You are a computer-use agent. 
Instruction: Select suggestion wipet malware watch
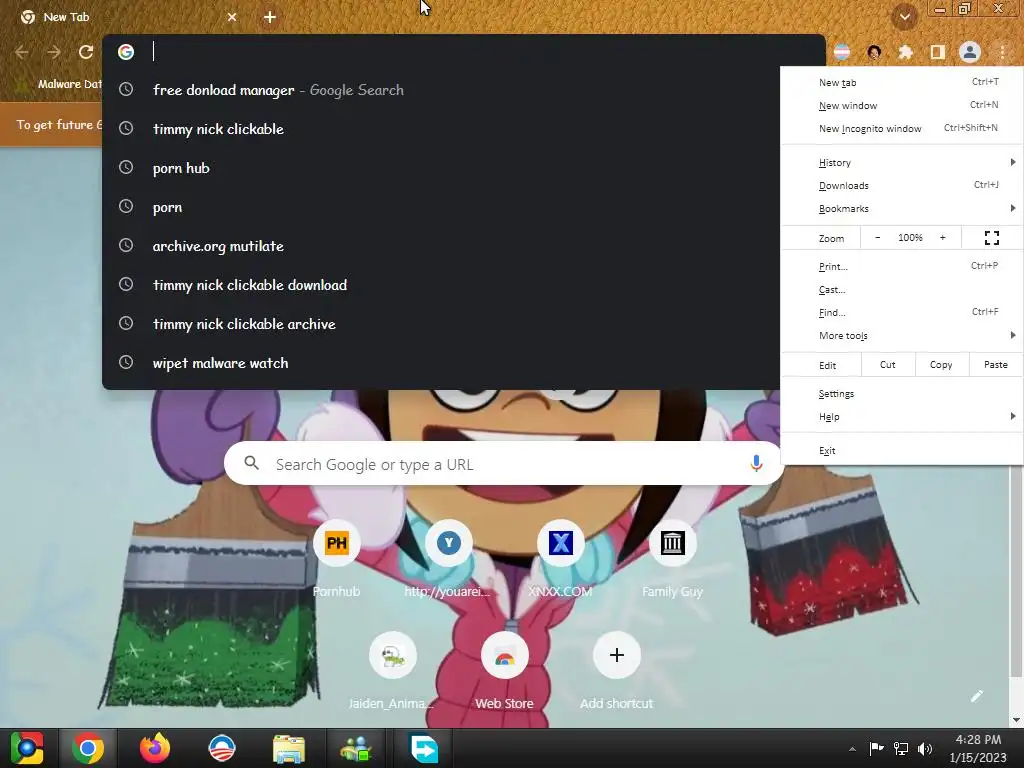click(x=441, y=363)
